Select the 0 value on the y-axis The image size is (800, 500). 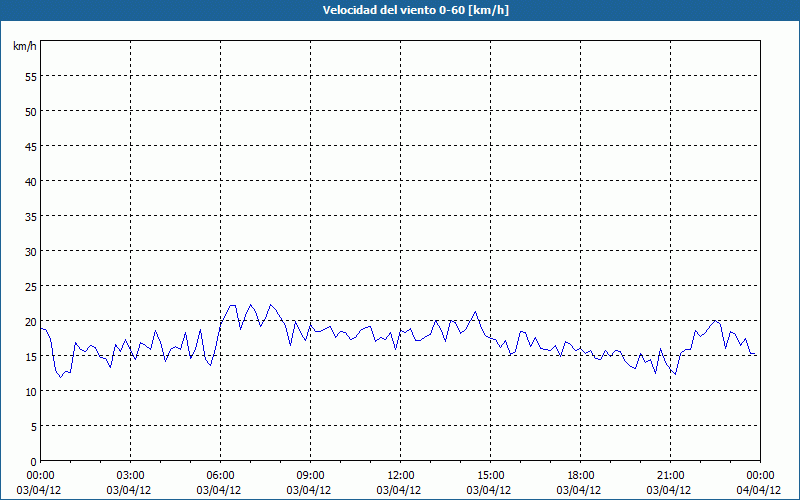34,462
